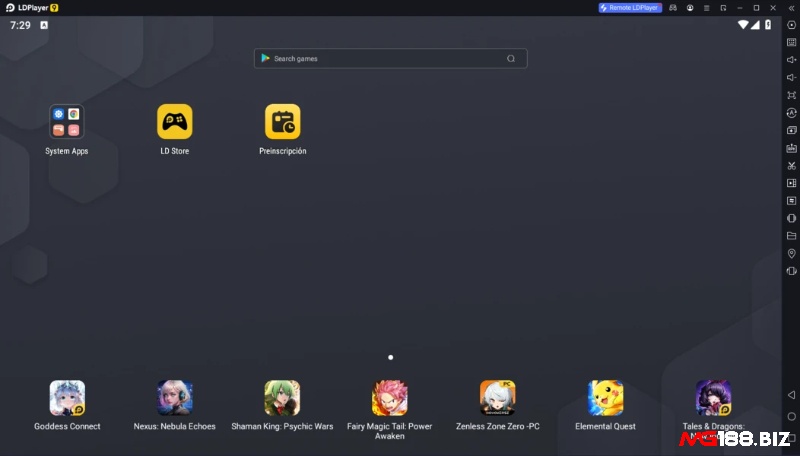Click the Android back triangle button
The height and width of the screenshot is (456, 800).
[791, 395]
